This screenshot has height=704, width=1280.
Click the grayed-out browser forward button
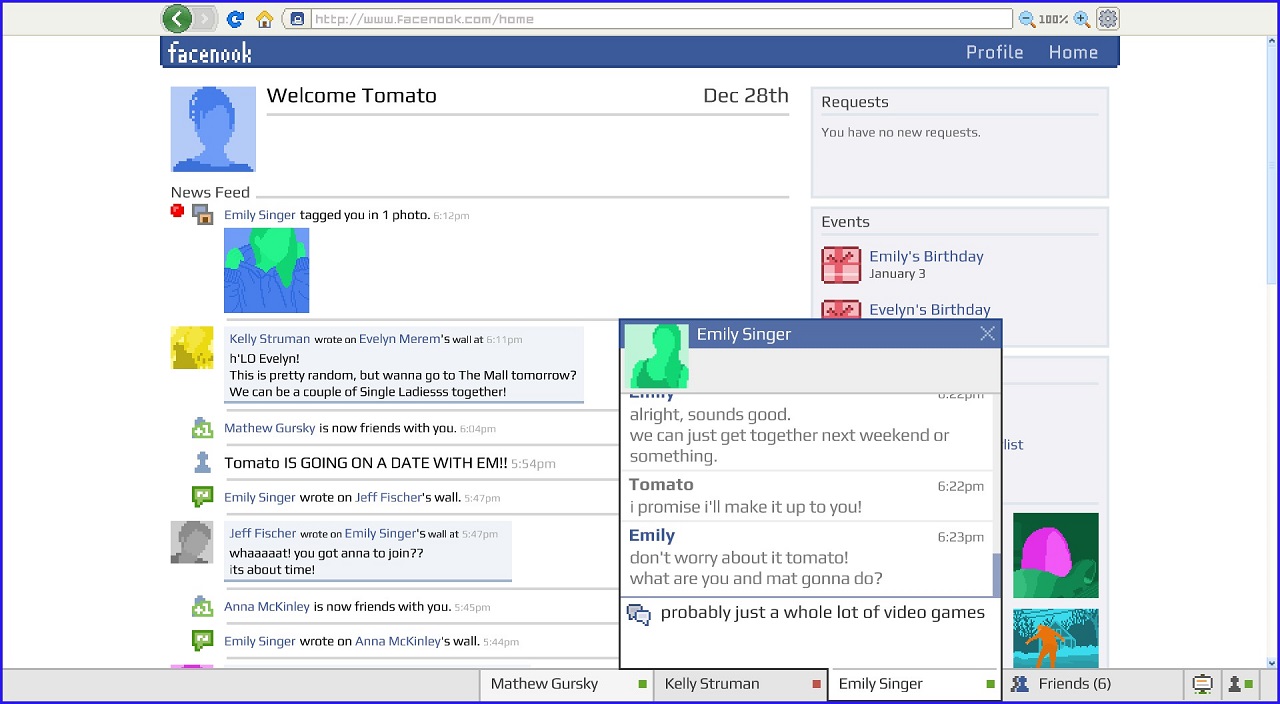coord(204,18)
